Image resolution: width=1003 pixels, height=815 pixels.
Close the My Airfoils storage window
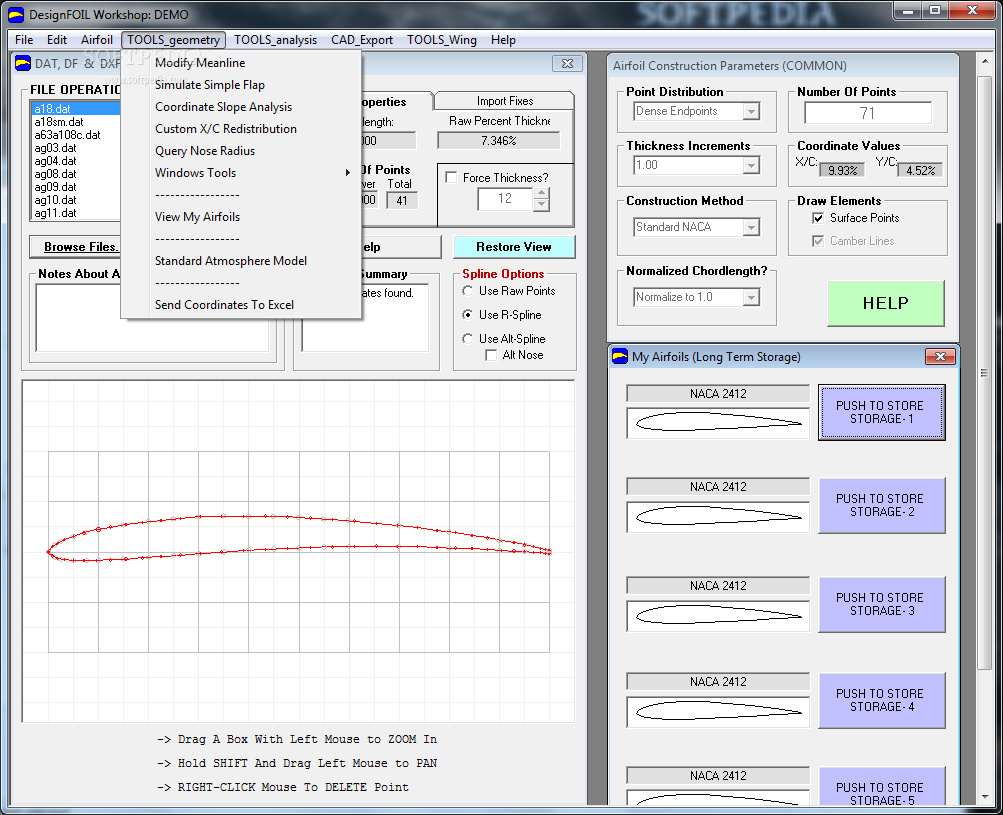(940, 356)
